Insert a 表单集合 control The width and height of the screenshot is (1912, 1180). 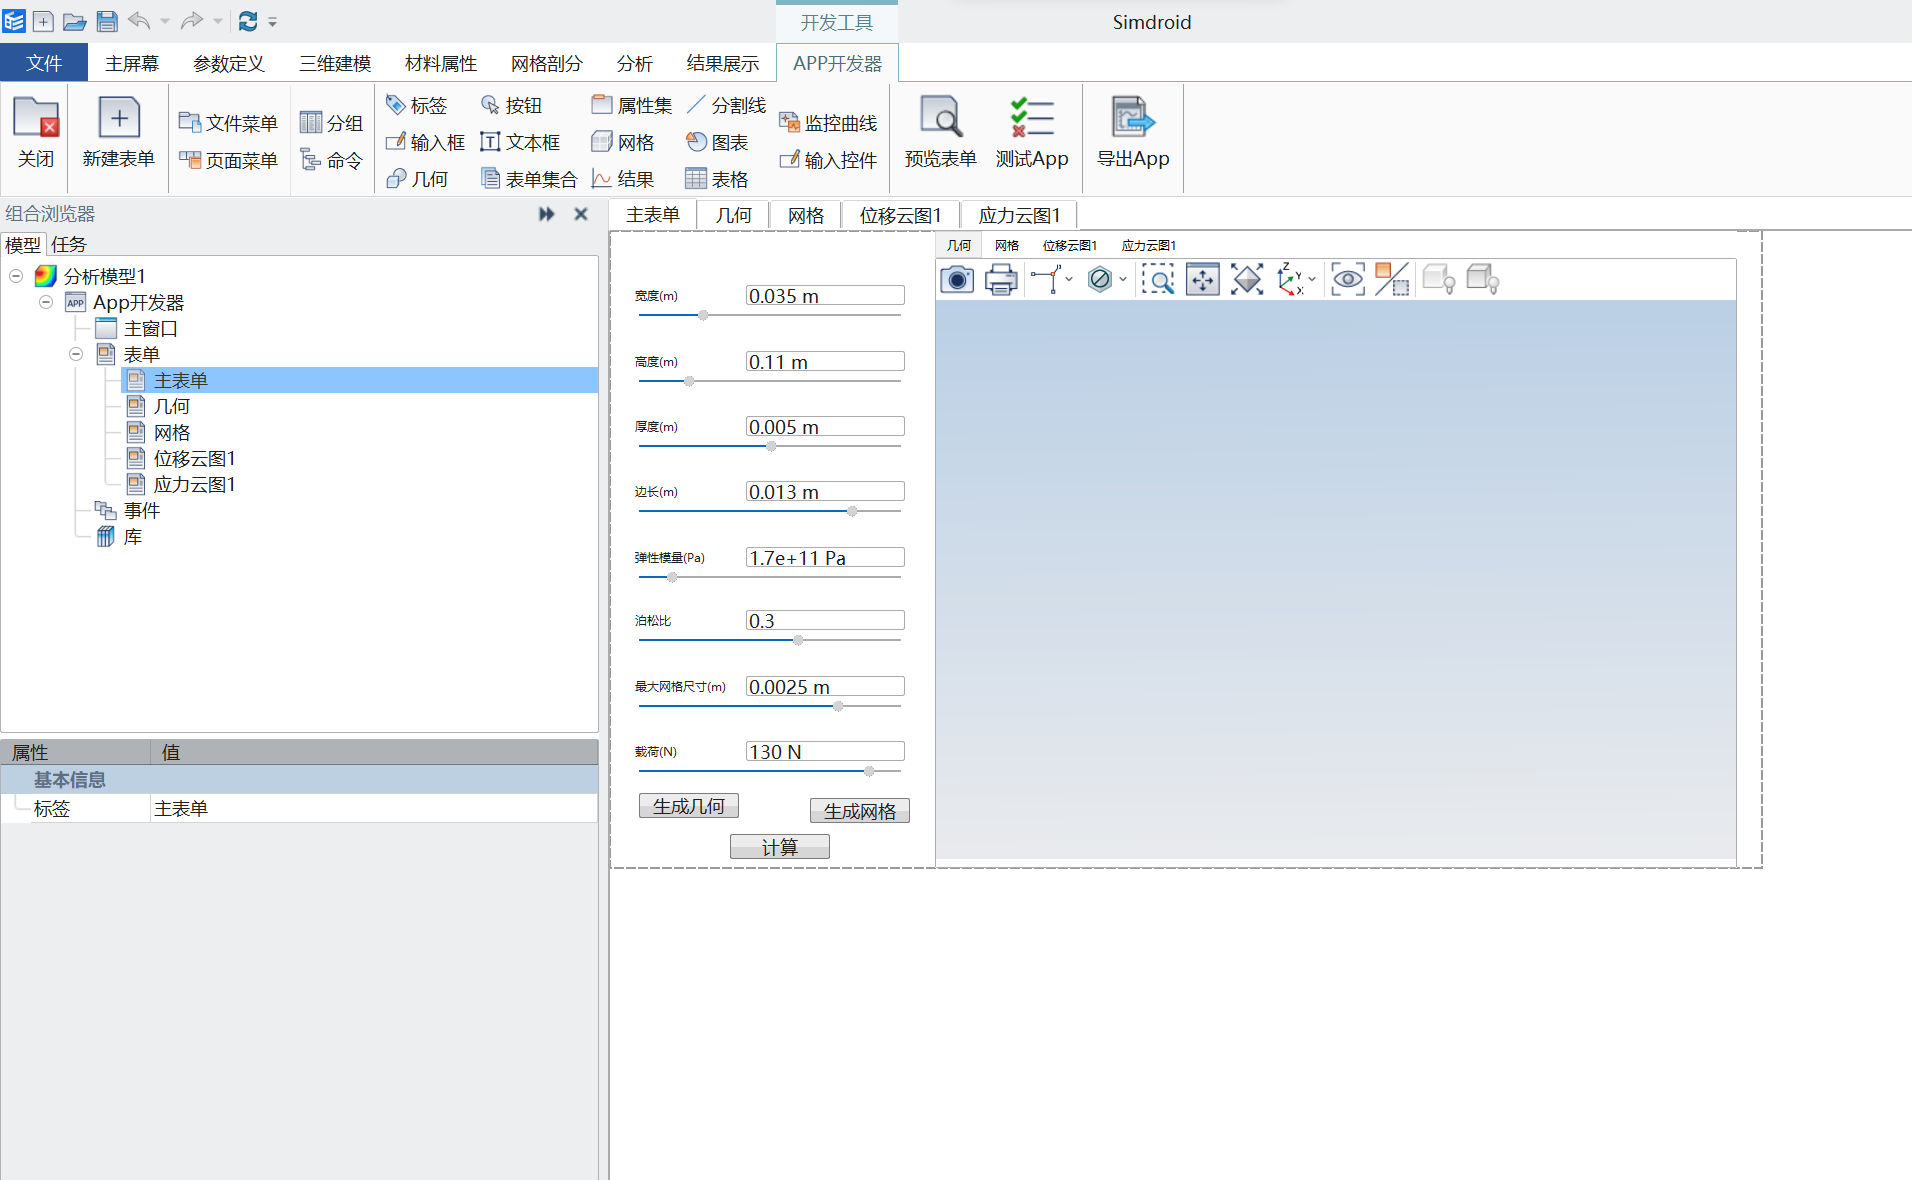pos(529,179)
